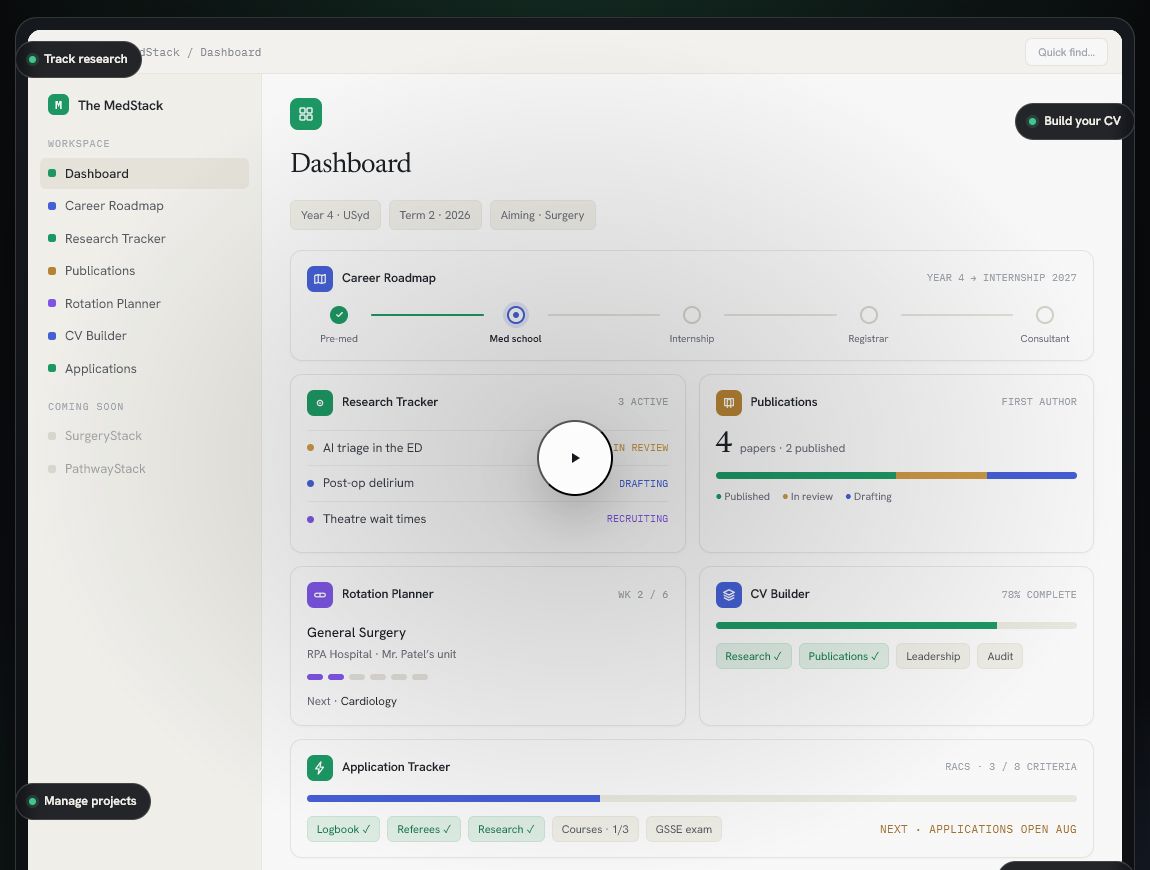This screenshot has height=870, width=1150.
Task: Open Applications in the sidebar
Action: (144, 368)
